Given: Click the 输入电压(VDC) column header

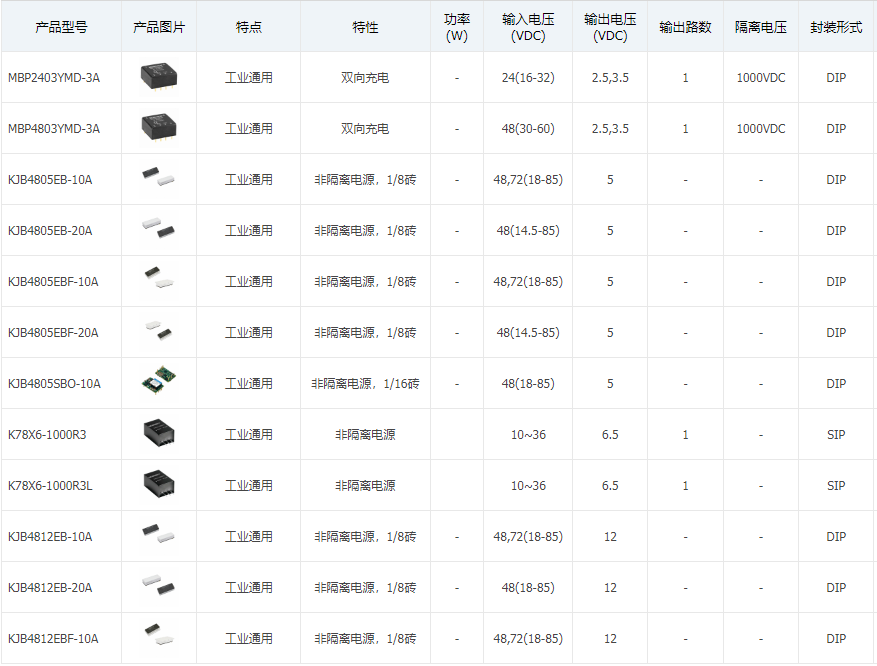Looking at the screenshot, I should click(x=528, y=27).
